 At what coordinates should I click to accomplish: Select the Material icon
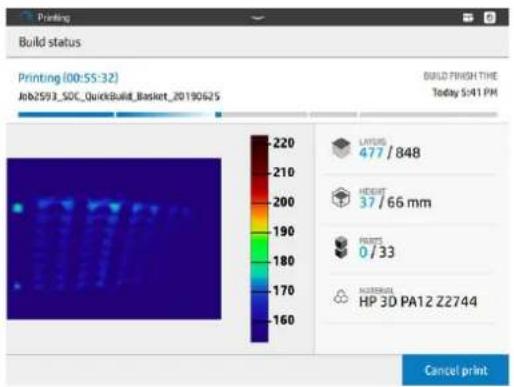[341, 296]
